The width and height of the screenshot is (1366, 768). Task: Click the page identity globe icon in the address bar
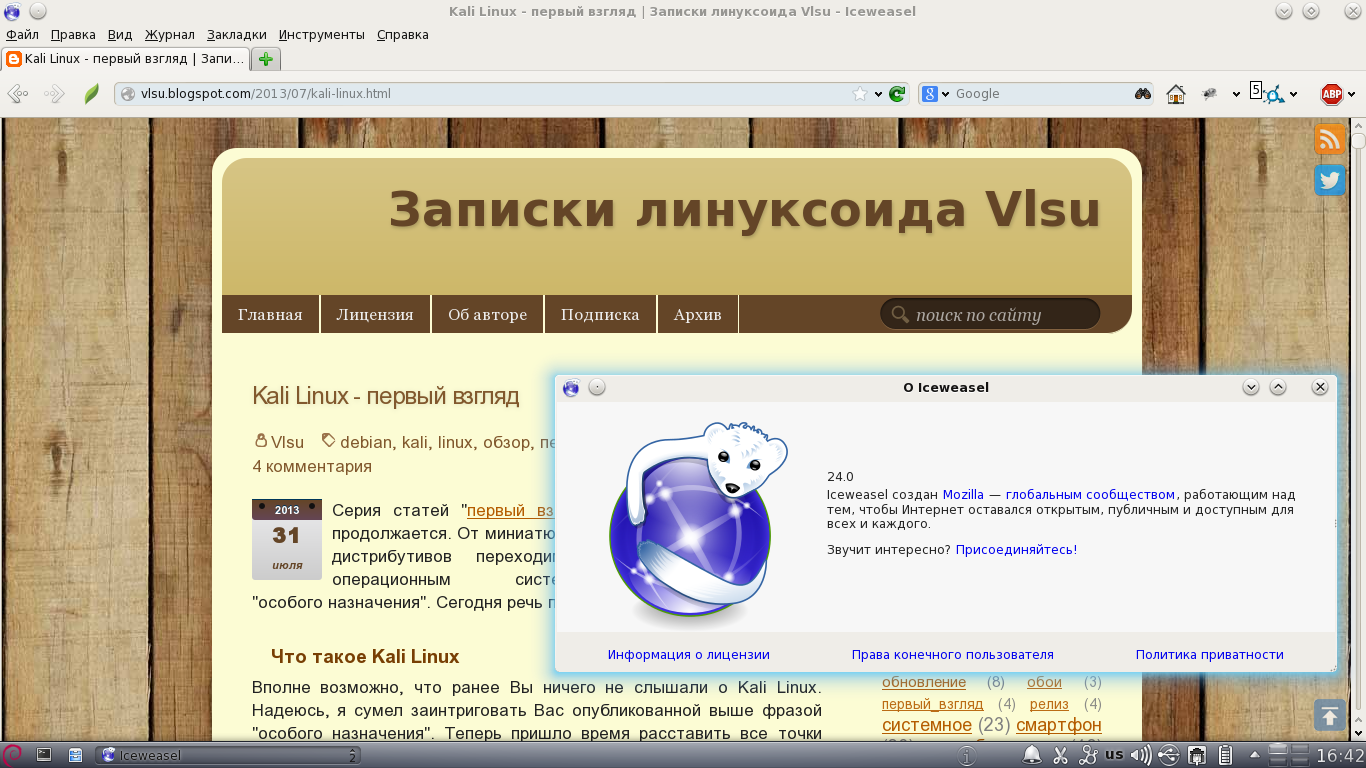click(127, 94)
